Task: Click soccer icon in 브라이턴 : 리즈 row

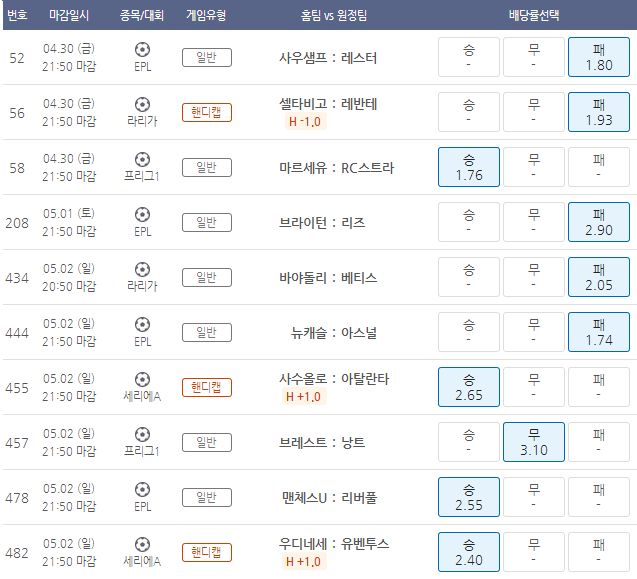Action: point(142,215)
